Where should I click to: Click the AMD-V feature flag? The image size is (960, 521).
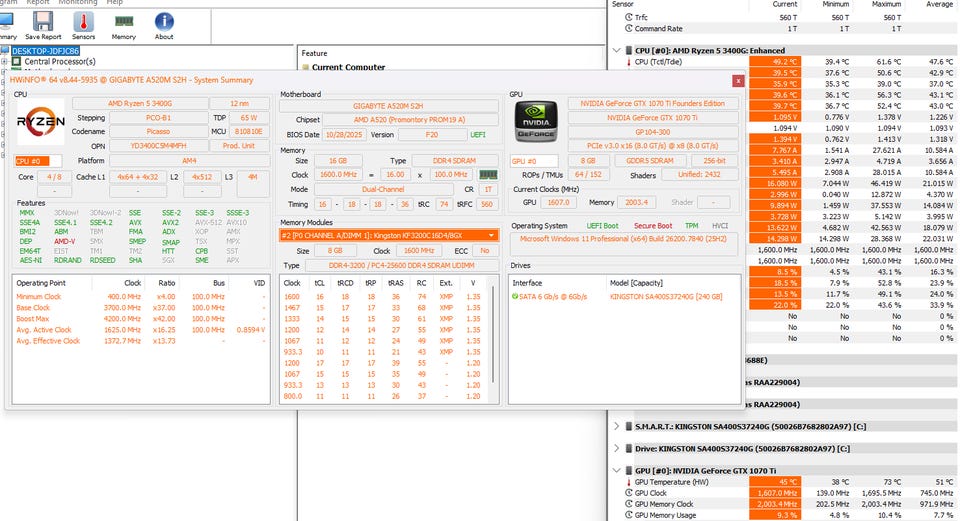[64, 242]
